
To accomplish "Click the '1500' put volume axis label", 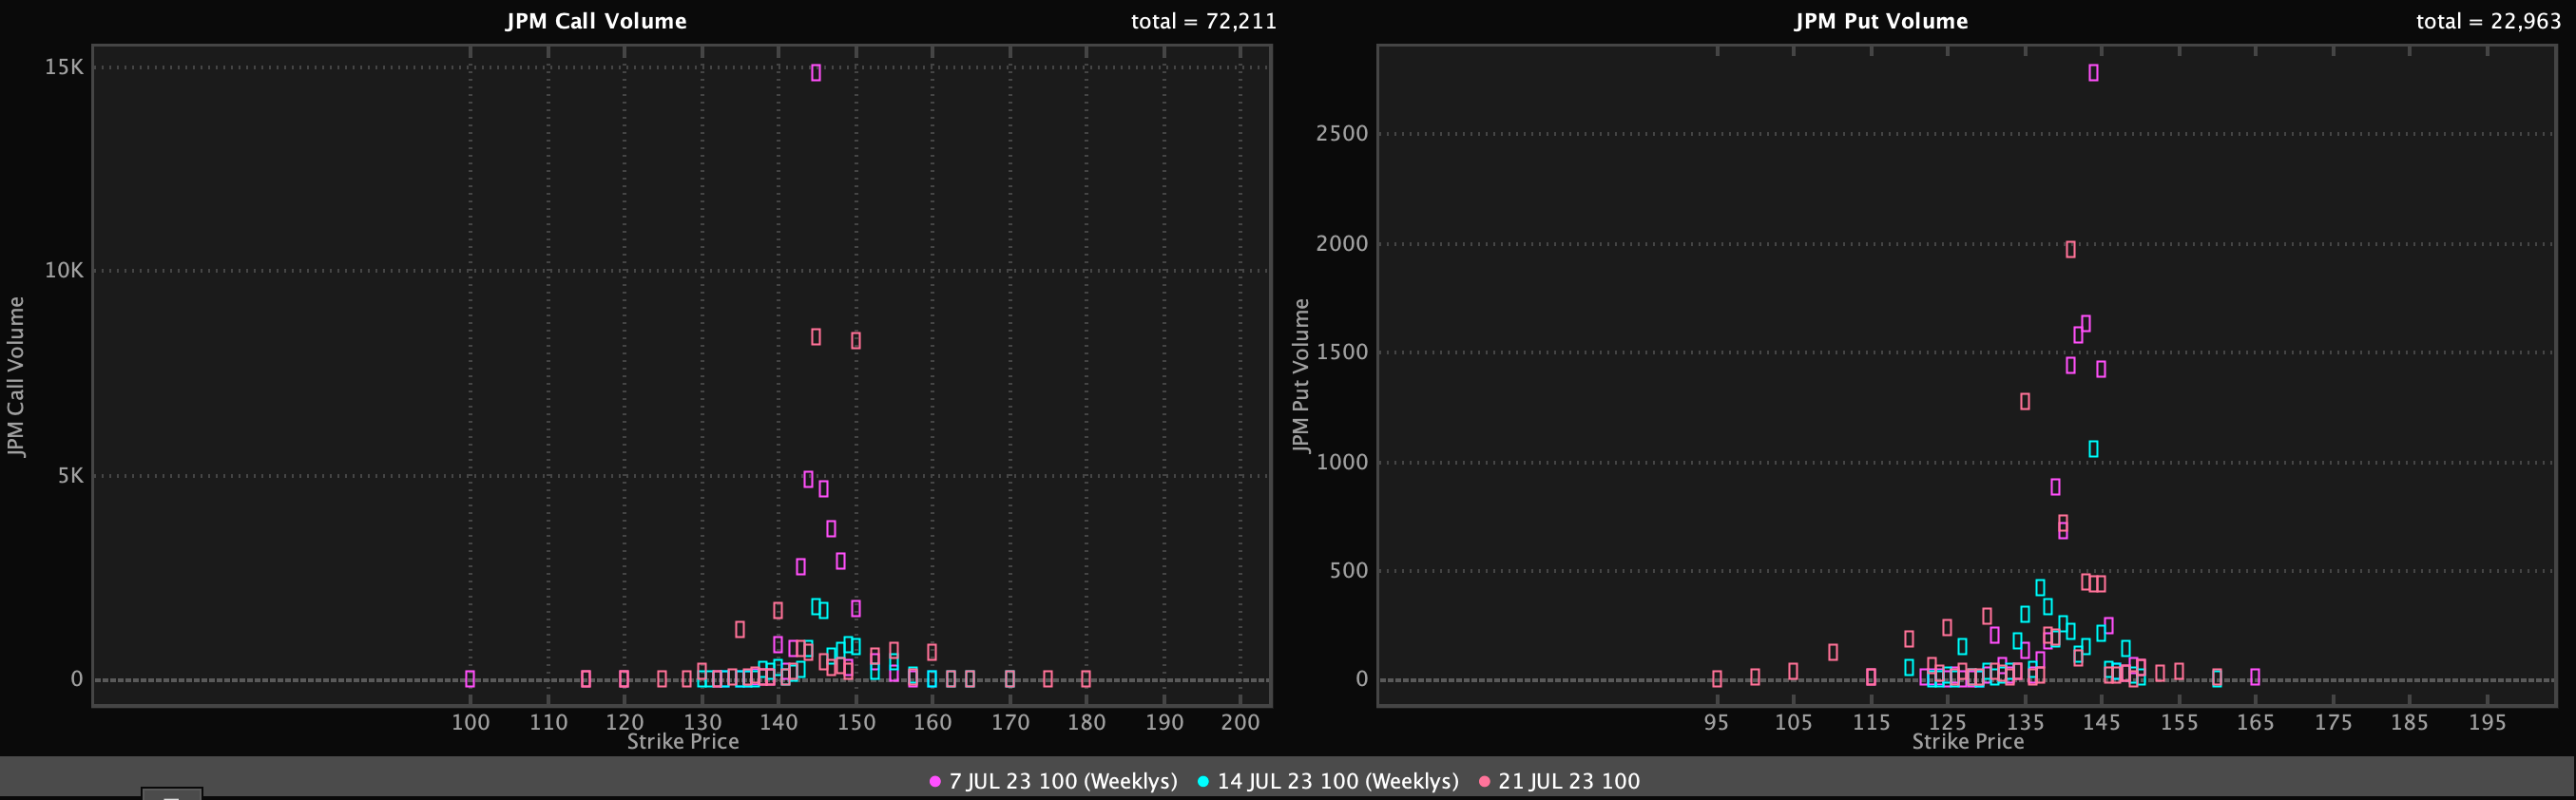I will click(1342, 352).
